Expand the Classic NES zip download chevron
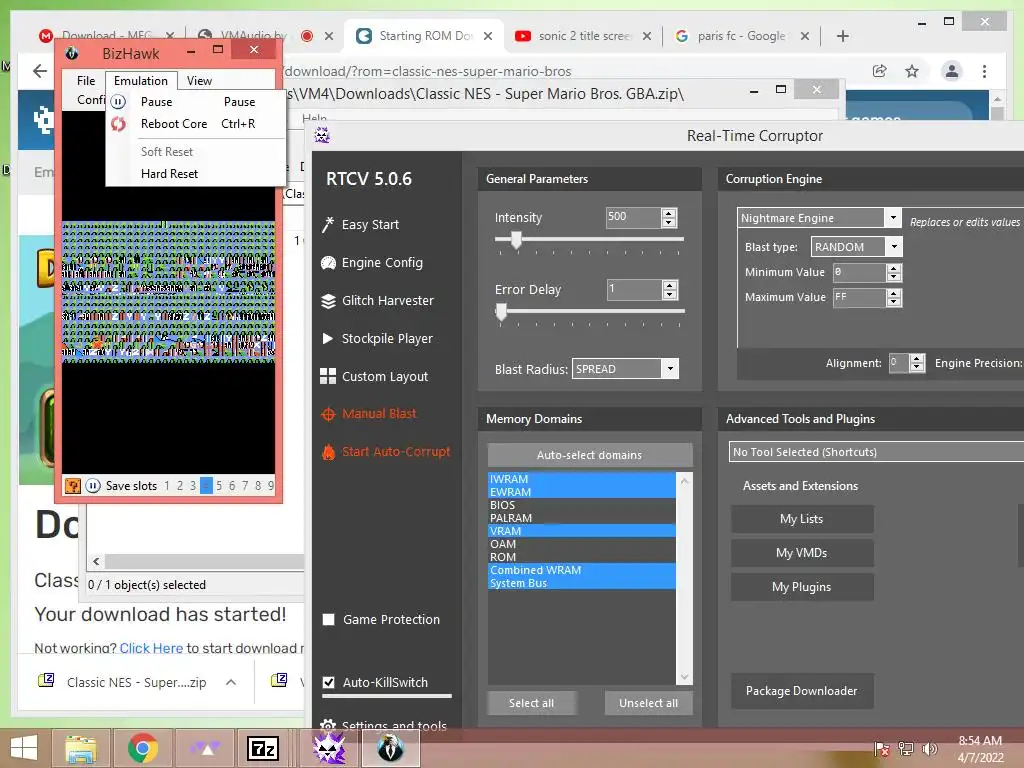Image resolution: width=1024 pixels, height=768 pixels. (x=231, y=682)
